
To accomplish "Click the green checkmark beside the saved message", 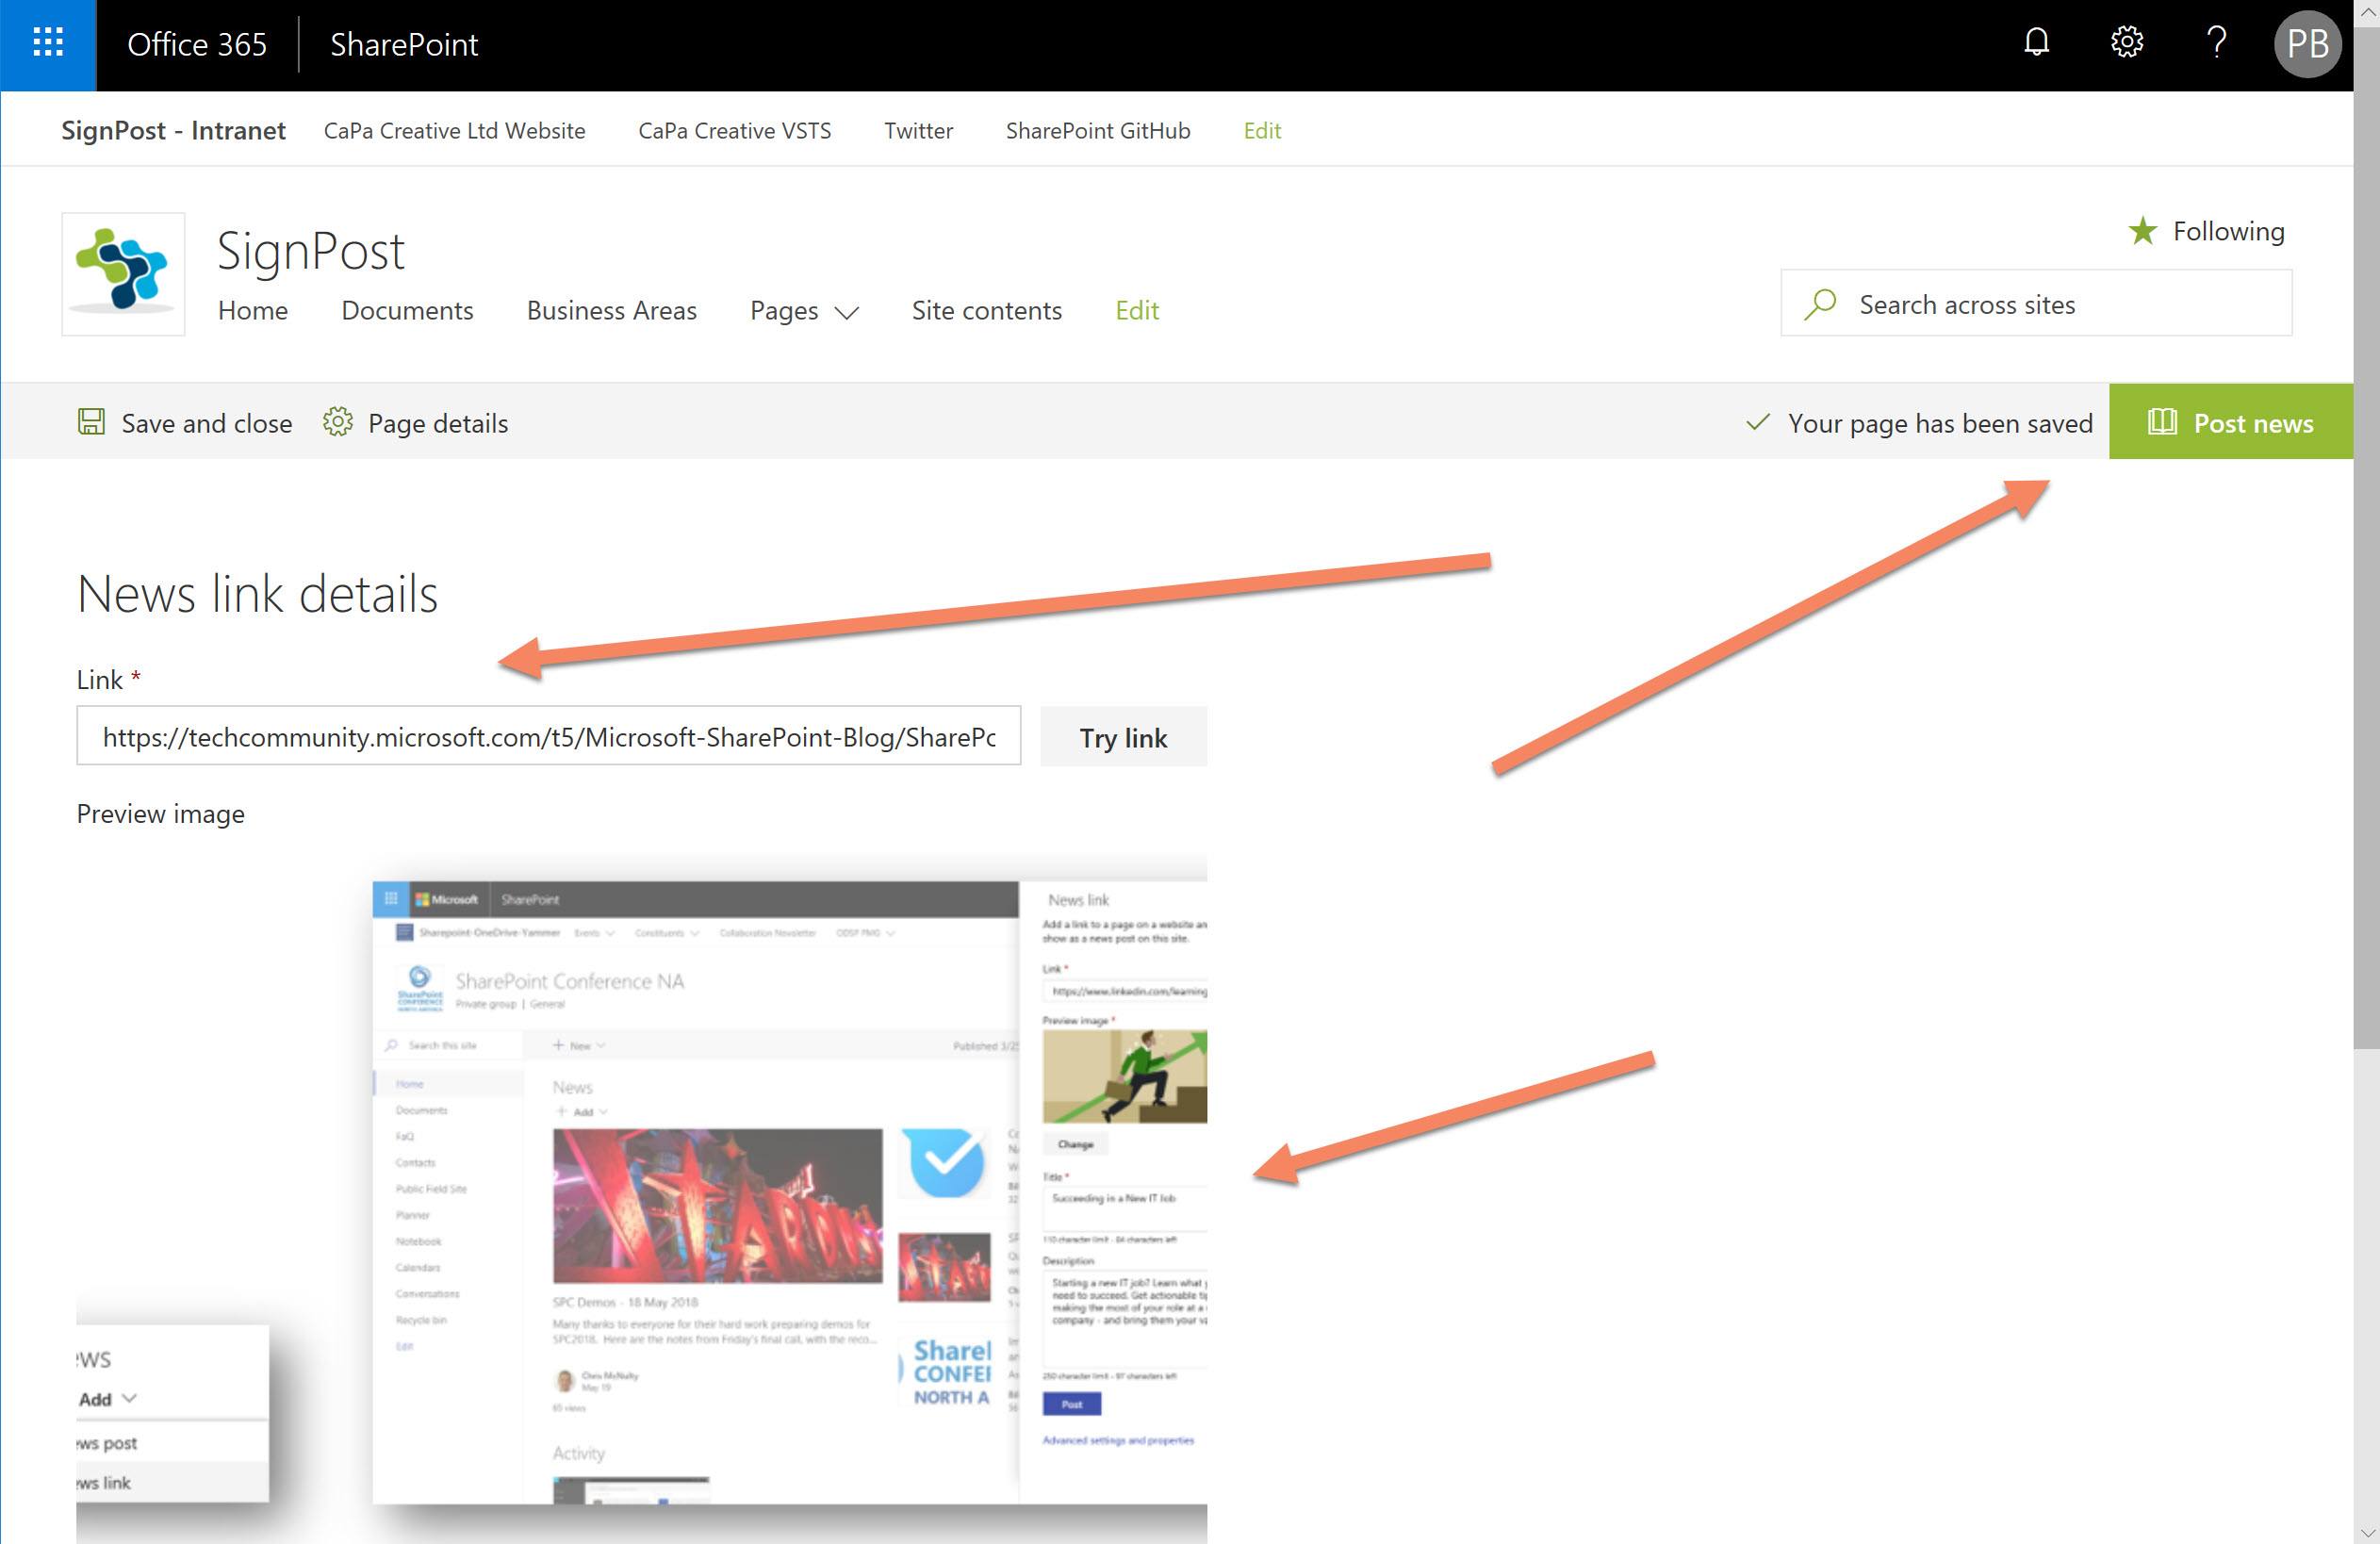I will click(x=1757, y=423).
